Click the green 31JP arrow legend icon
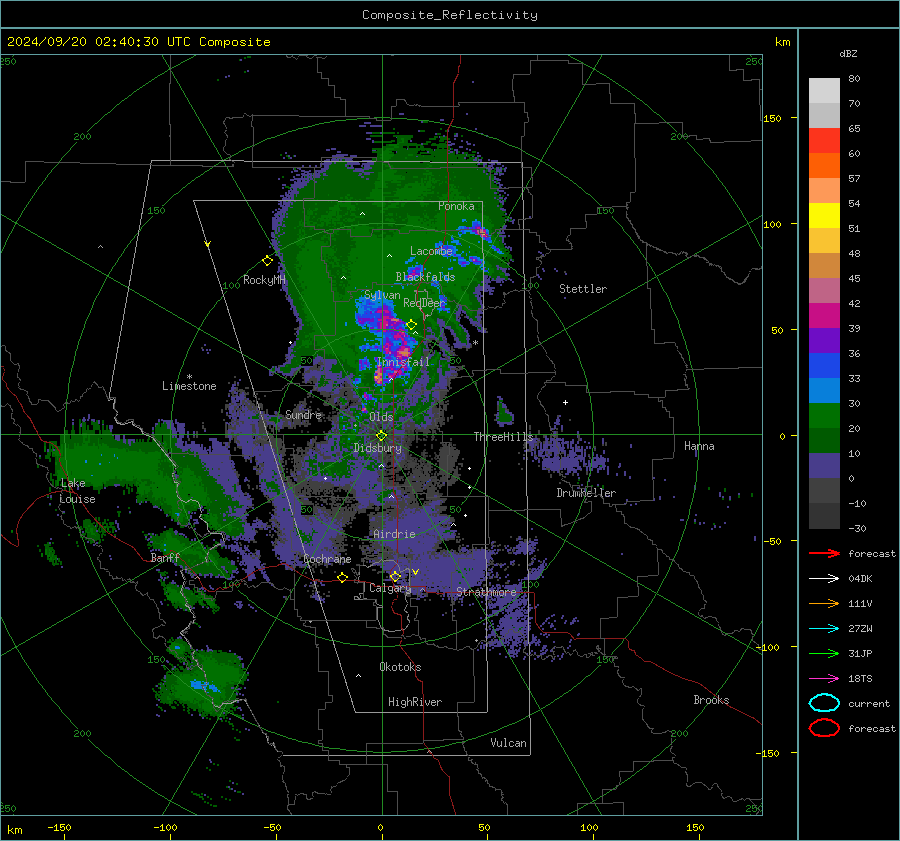The width and height of the screenshot is (900, 841). coord(824,653)
